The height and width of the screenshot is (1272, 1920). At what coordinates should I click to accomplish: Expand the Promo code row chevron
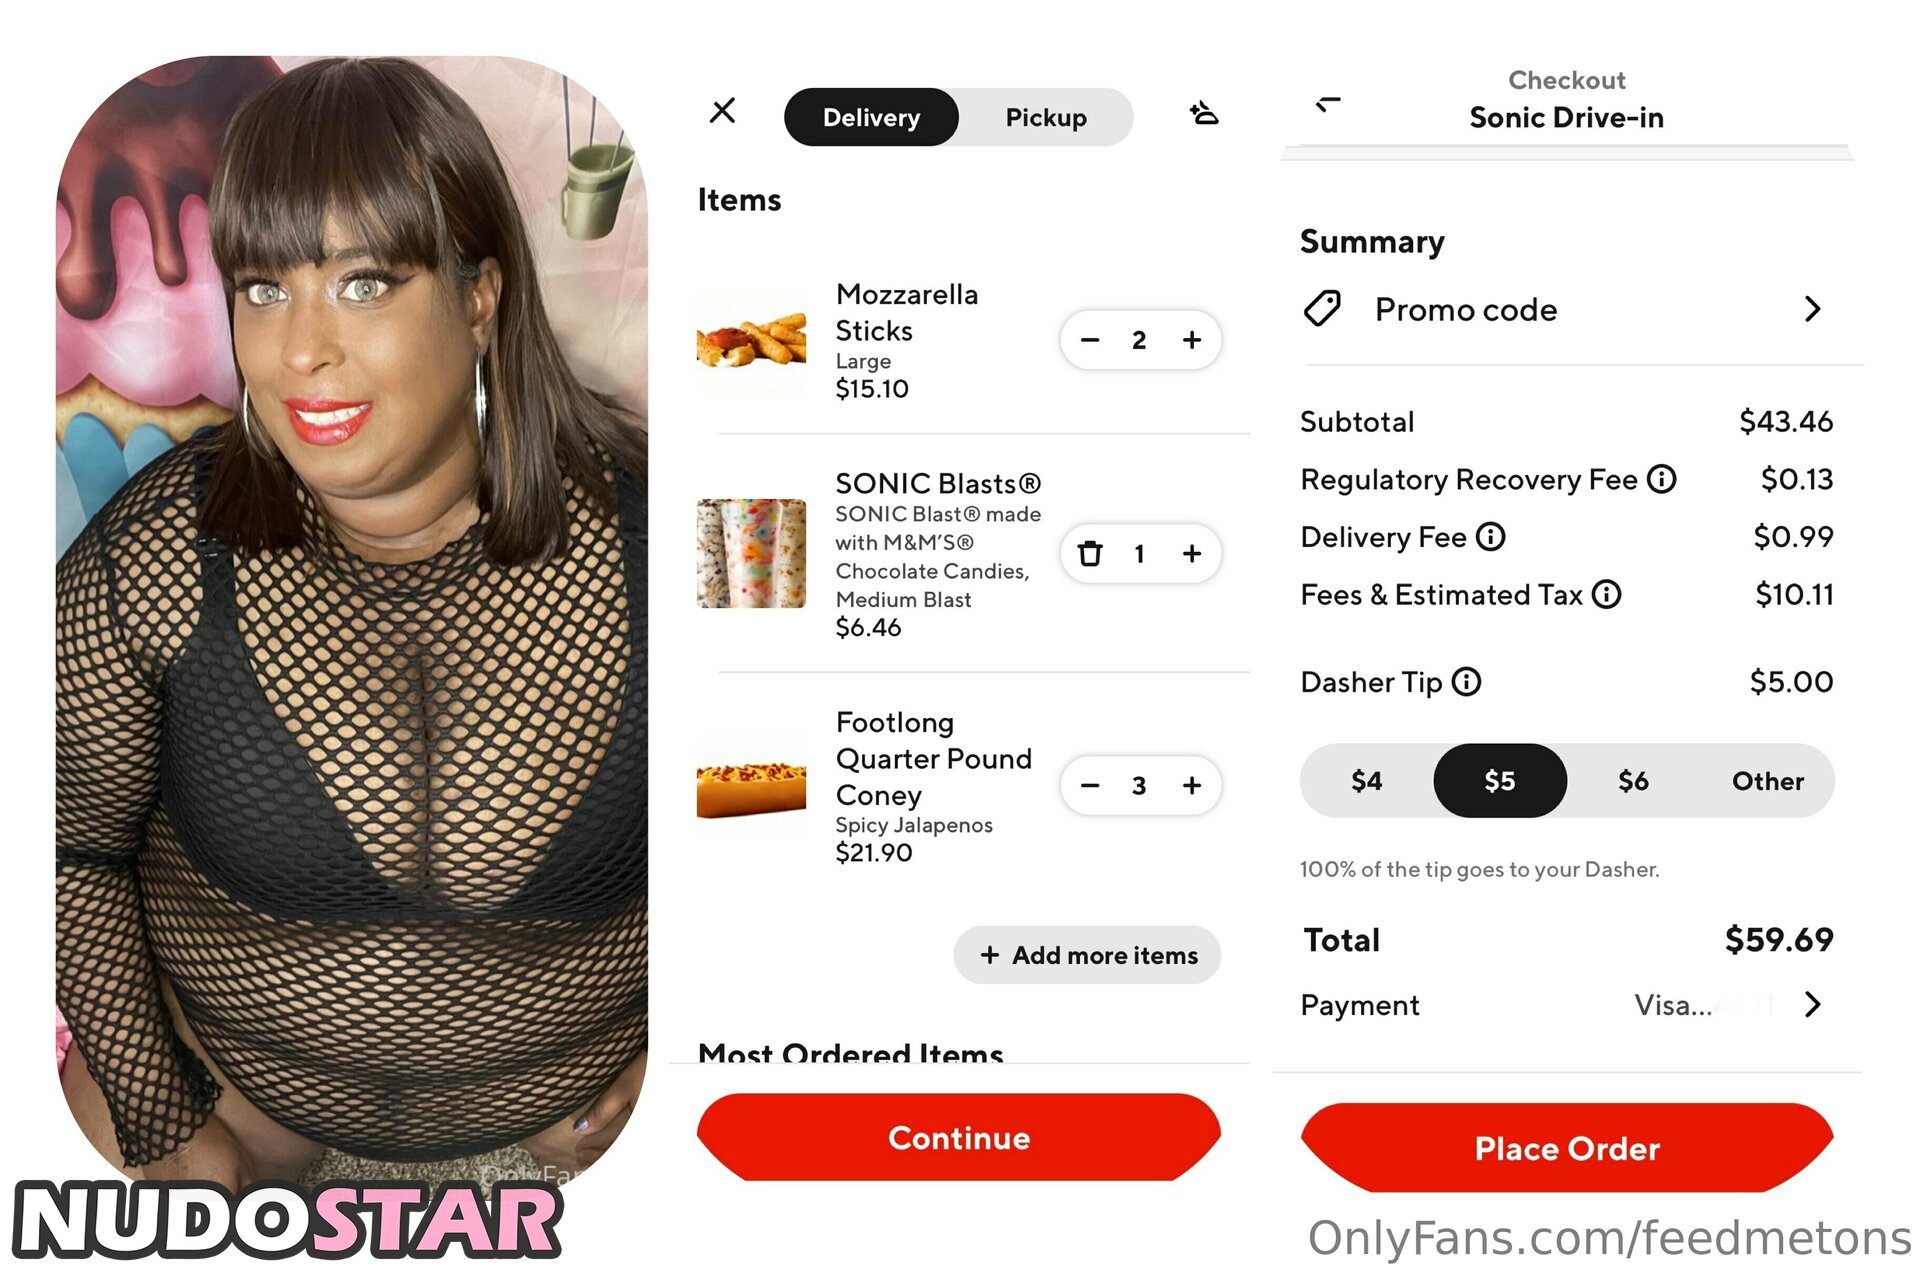(x=1813, y=309)
